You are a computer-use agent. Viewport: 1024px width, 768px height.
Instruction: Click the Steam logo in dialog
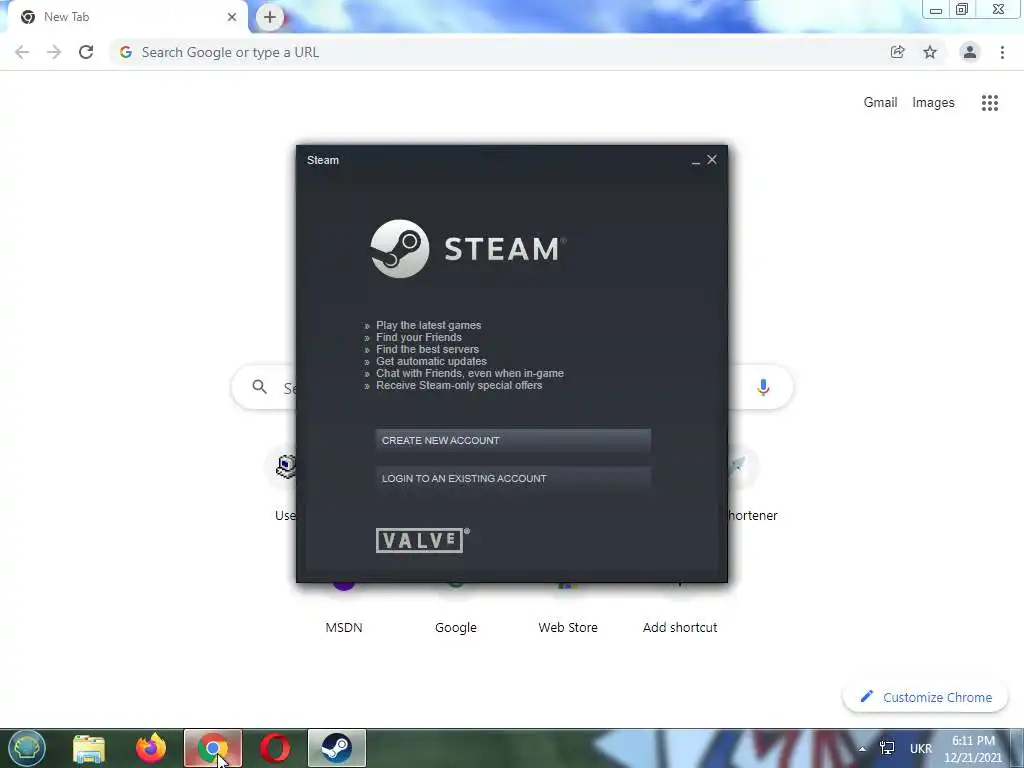(468, 249)
